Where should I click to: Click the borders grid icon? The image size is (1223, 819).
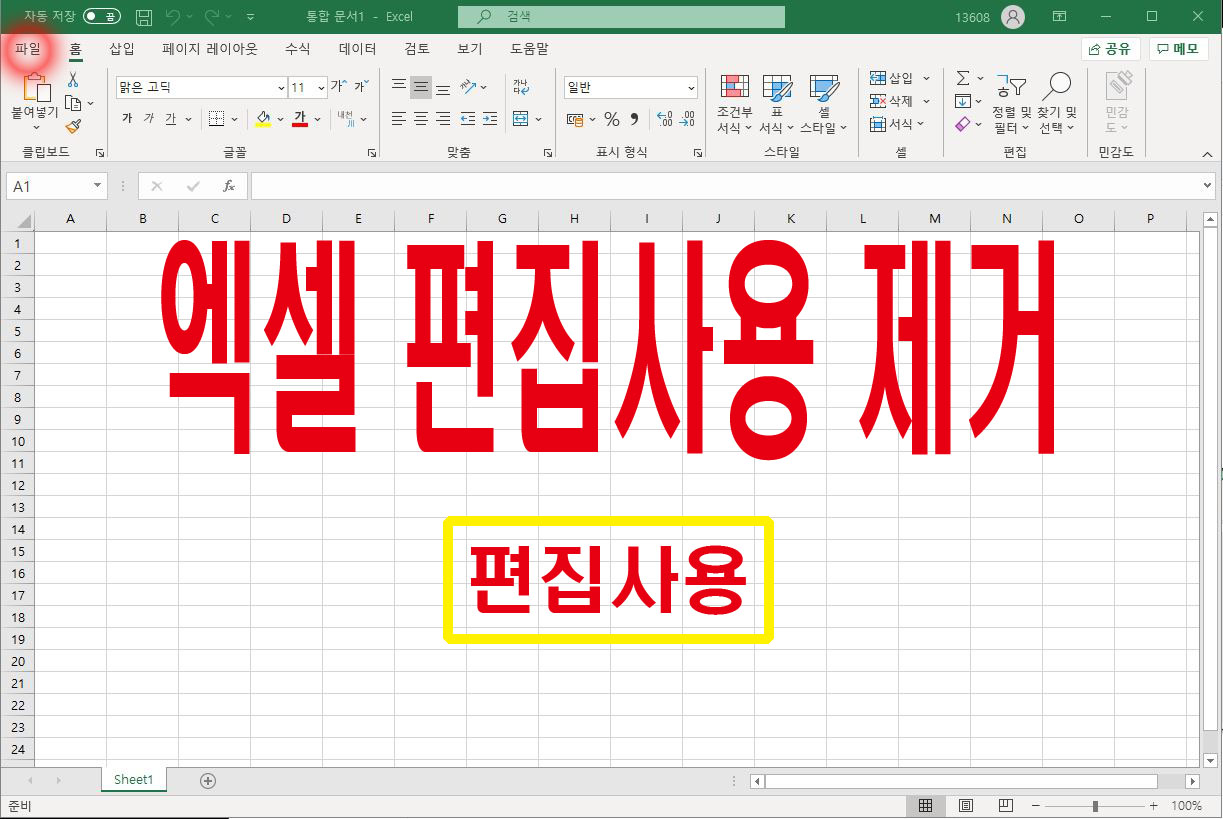216,119
